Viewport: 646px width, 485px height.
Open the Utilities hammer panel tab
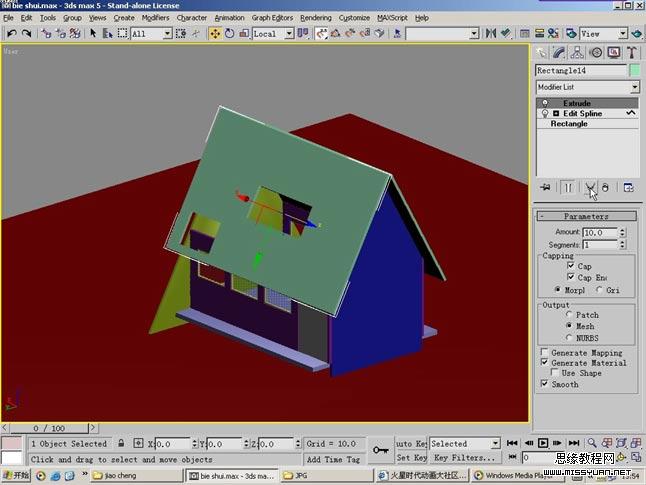[x=632, y=52]
